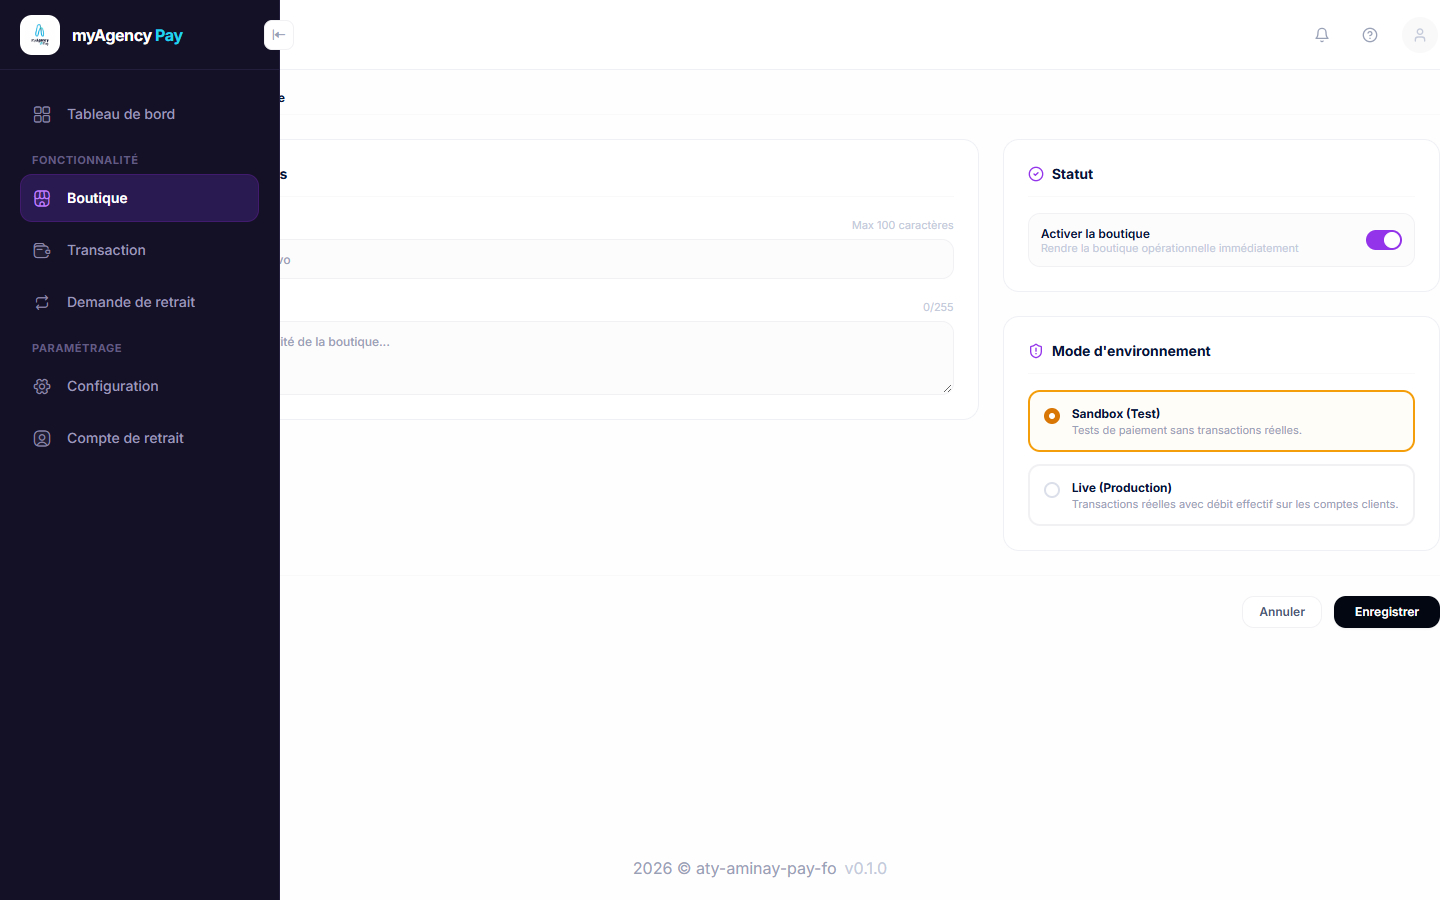Click the Configuration gear icon

point(42,386)
